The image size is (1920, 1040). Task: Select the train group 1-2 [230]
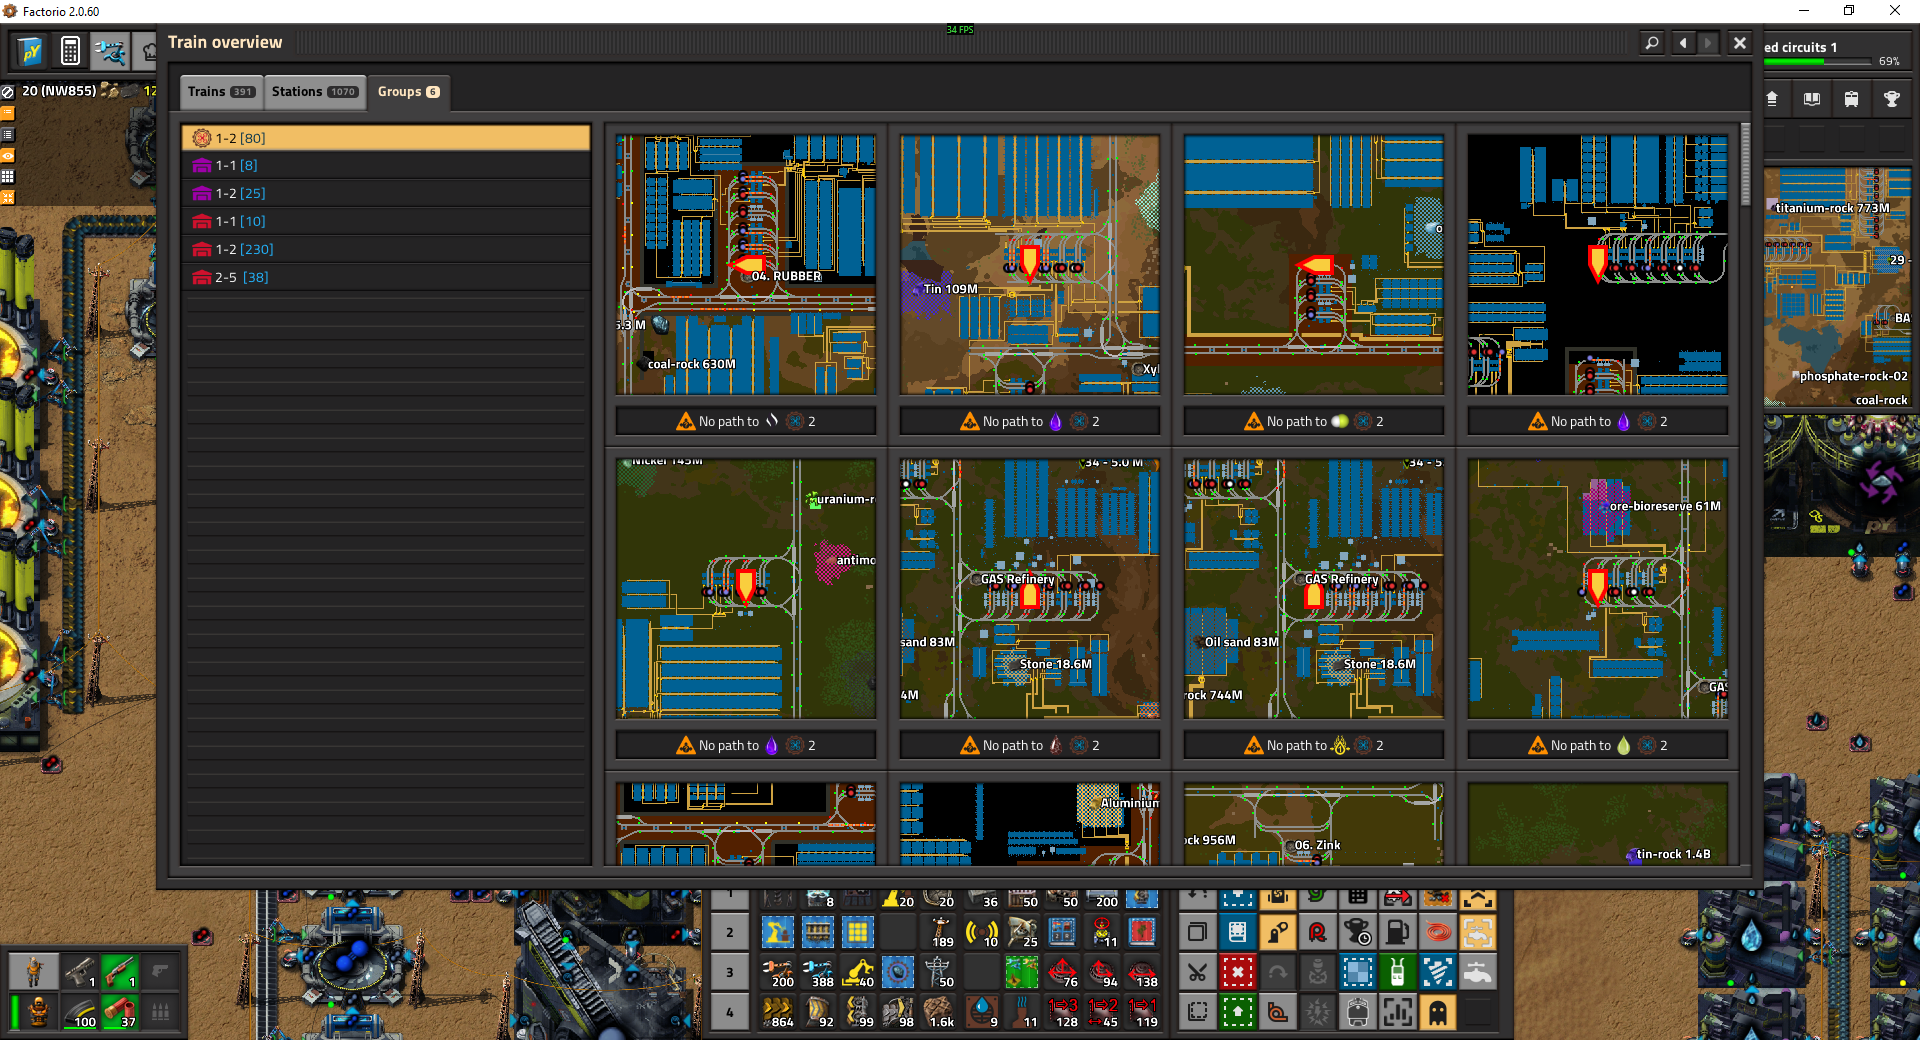[386, 249]
